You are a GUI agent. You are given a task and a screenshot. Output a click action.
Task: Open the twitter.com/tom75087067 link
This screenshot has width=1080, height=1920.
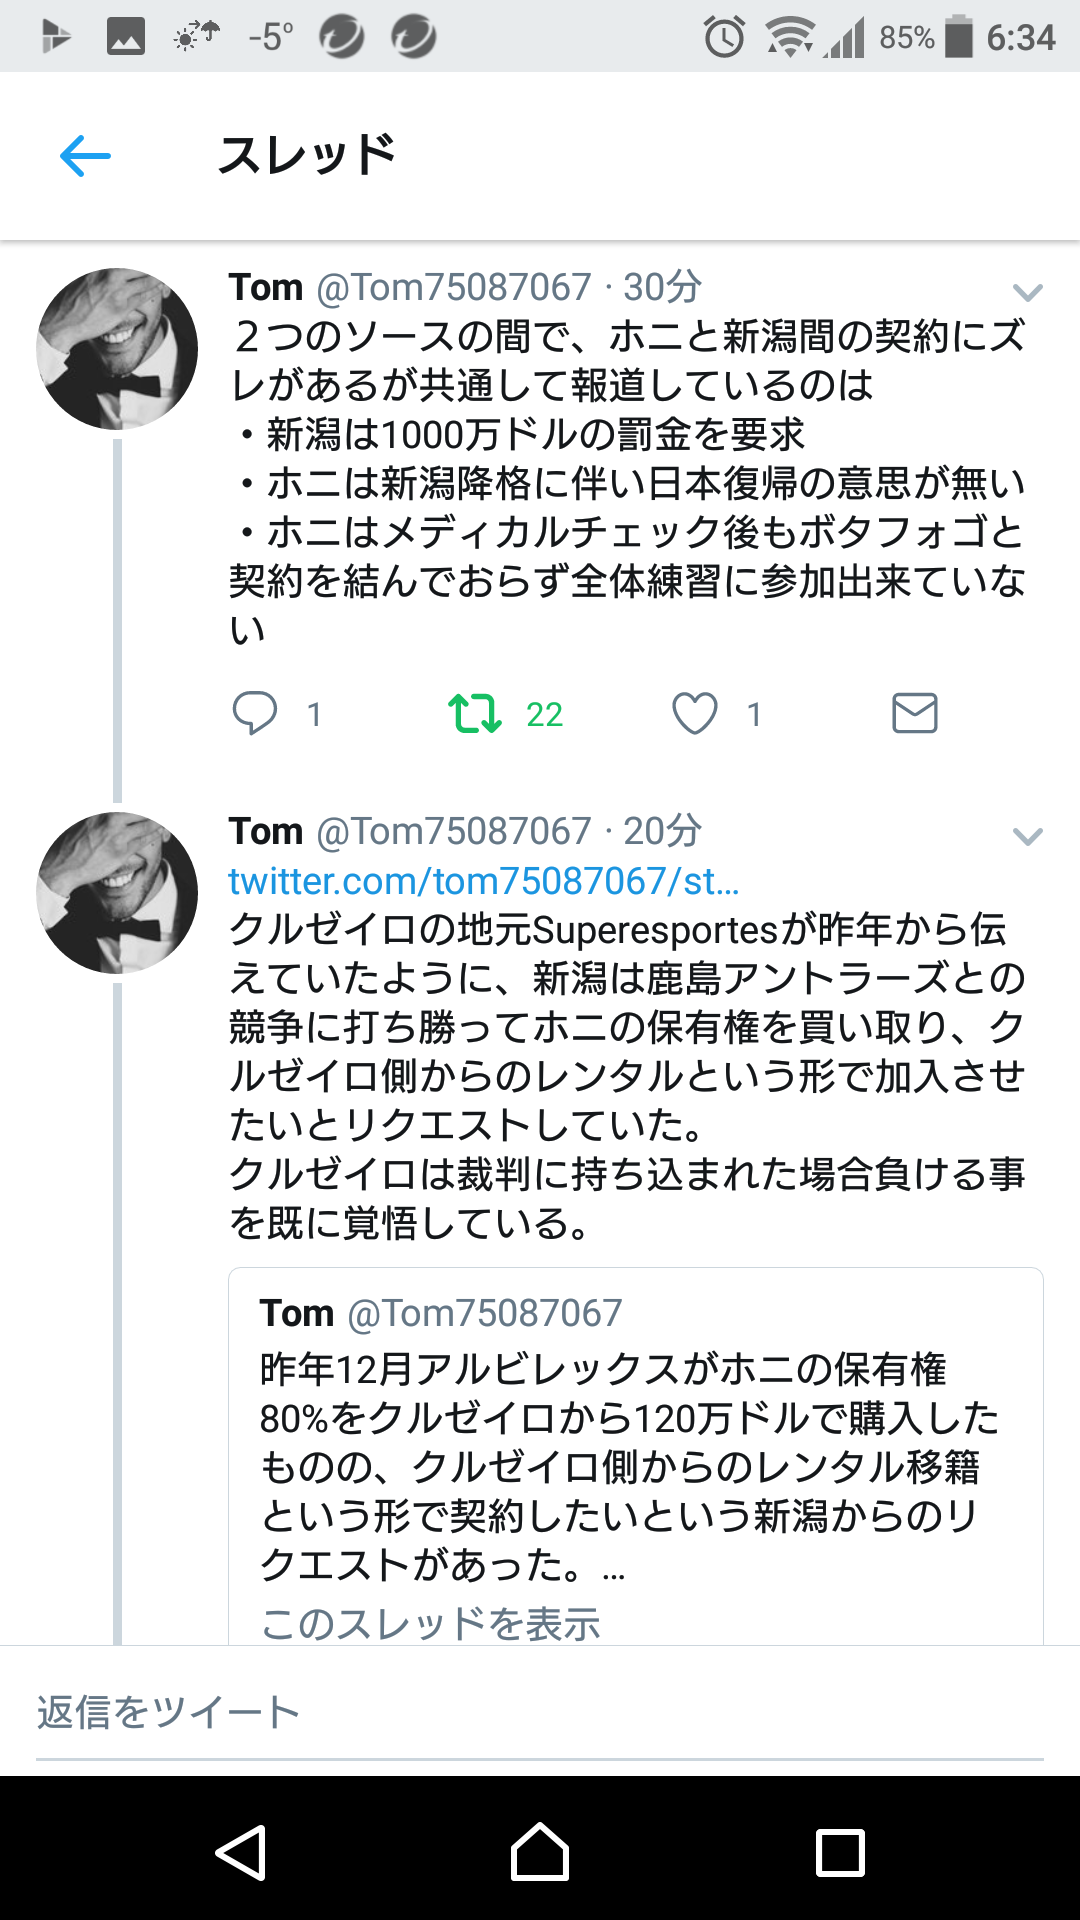click(484, 881)
